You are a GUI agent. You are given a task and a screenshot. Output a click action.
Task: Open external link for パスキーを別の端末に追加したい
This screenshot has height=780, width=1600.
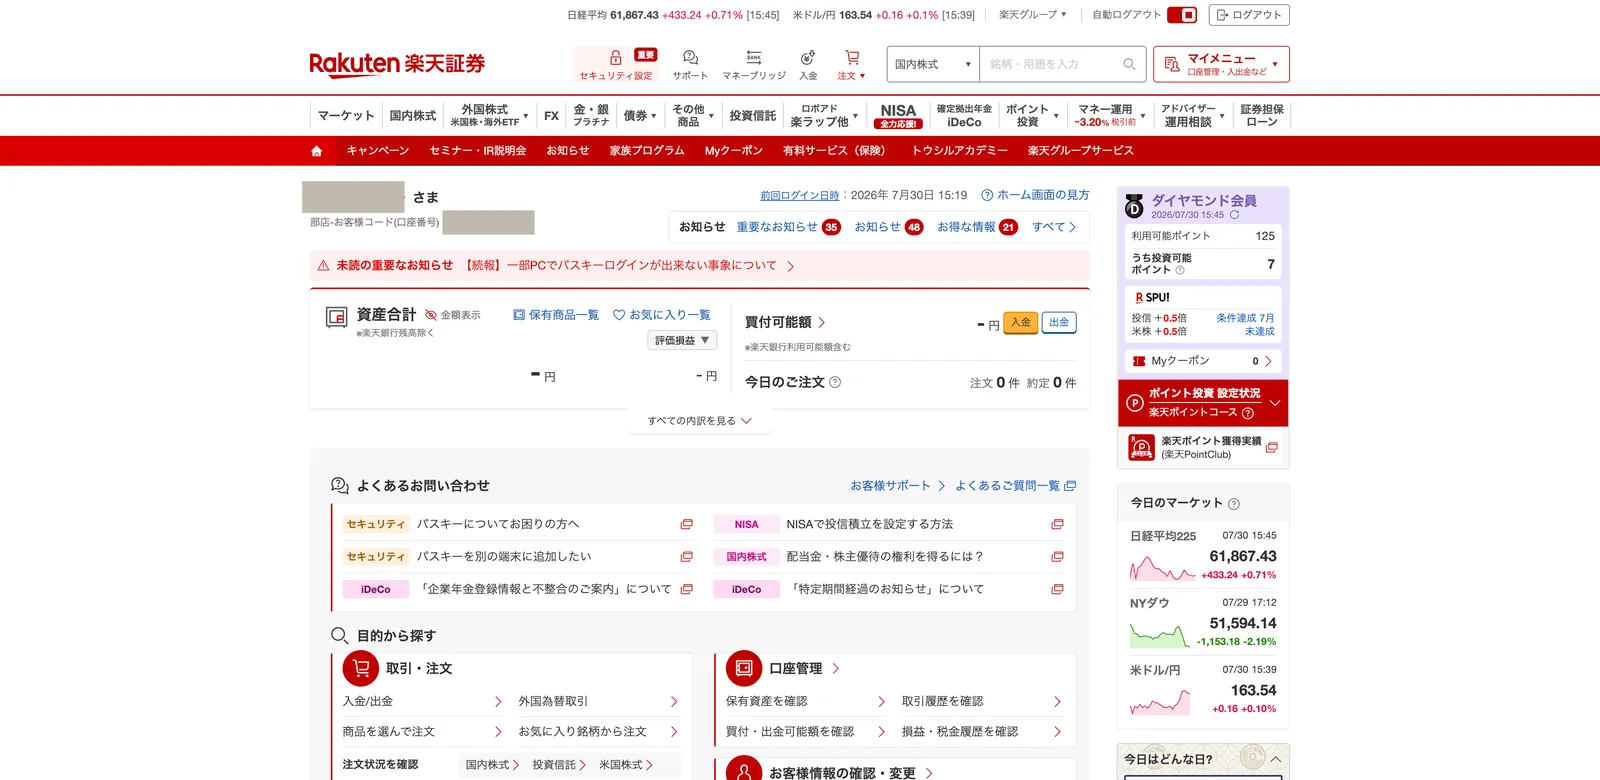click(x=686, y=557)
